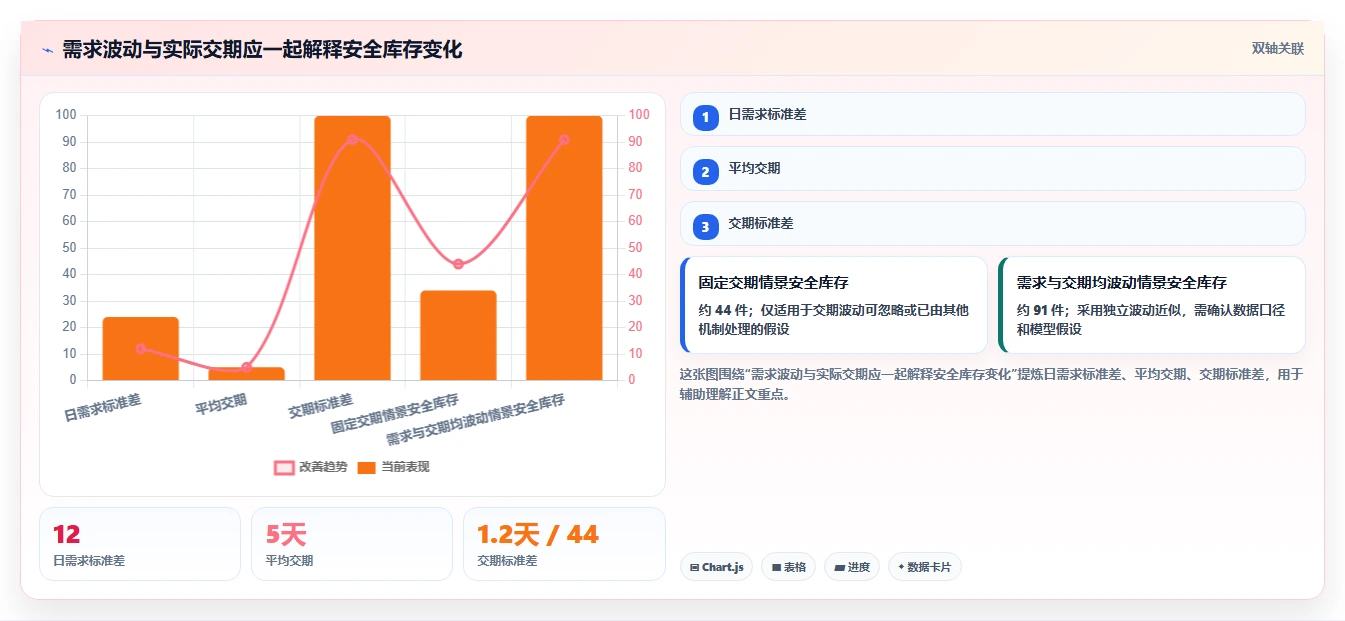
Task: Click the 表格 tag
Action: tap(788, 567)
